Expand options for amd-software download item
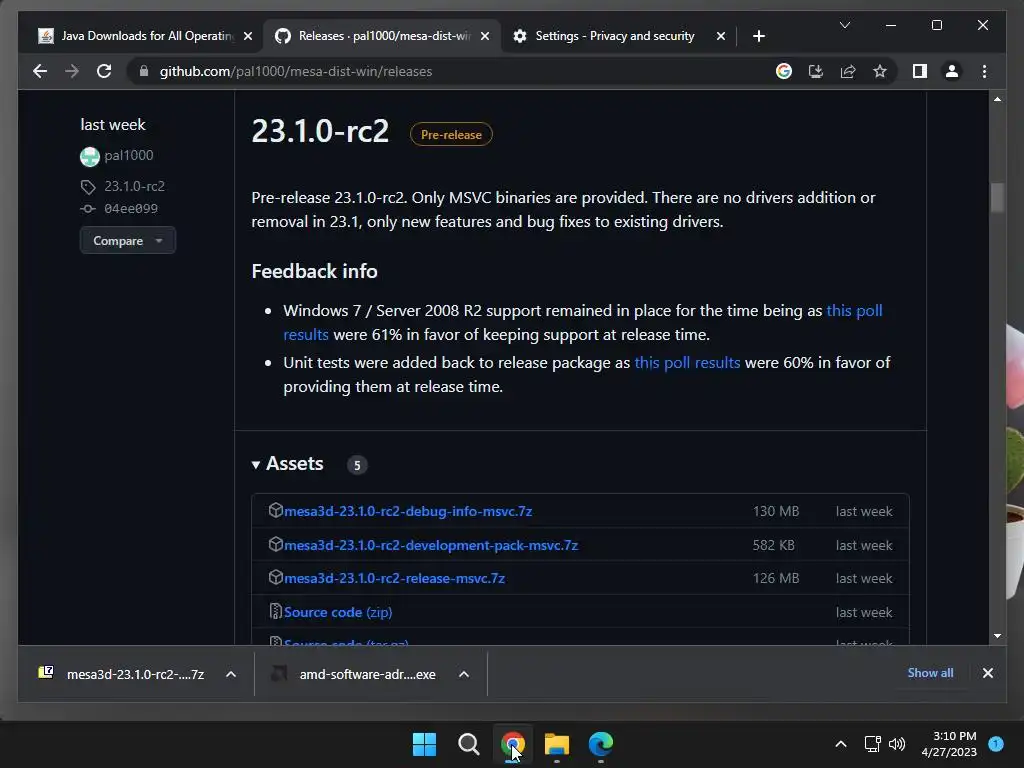This screenshot has width=1024, height=768. 464,674
